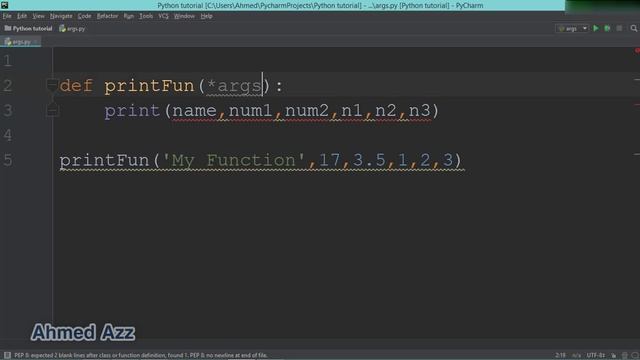Click the print call on line 3
The height and width of the screenshot is (360, 640).
[x=132, y=111]
